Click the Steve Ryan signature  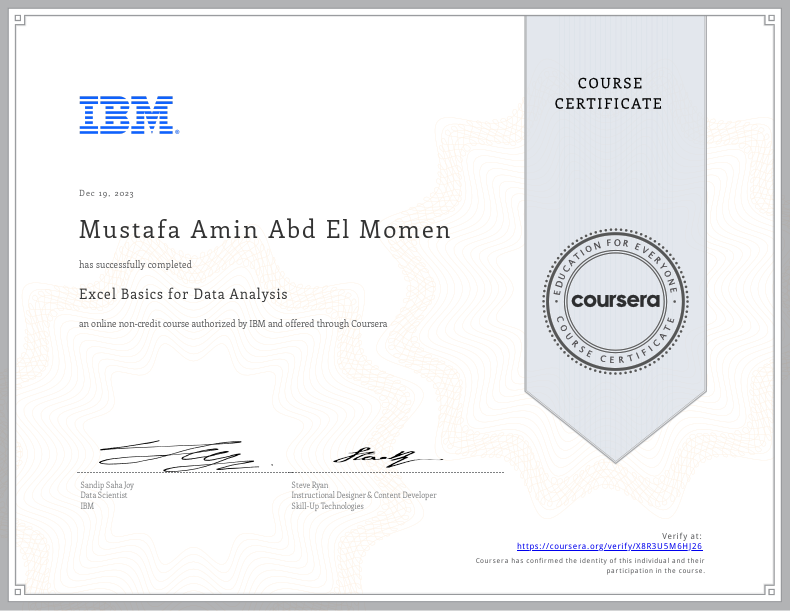[386, 457]
